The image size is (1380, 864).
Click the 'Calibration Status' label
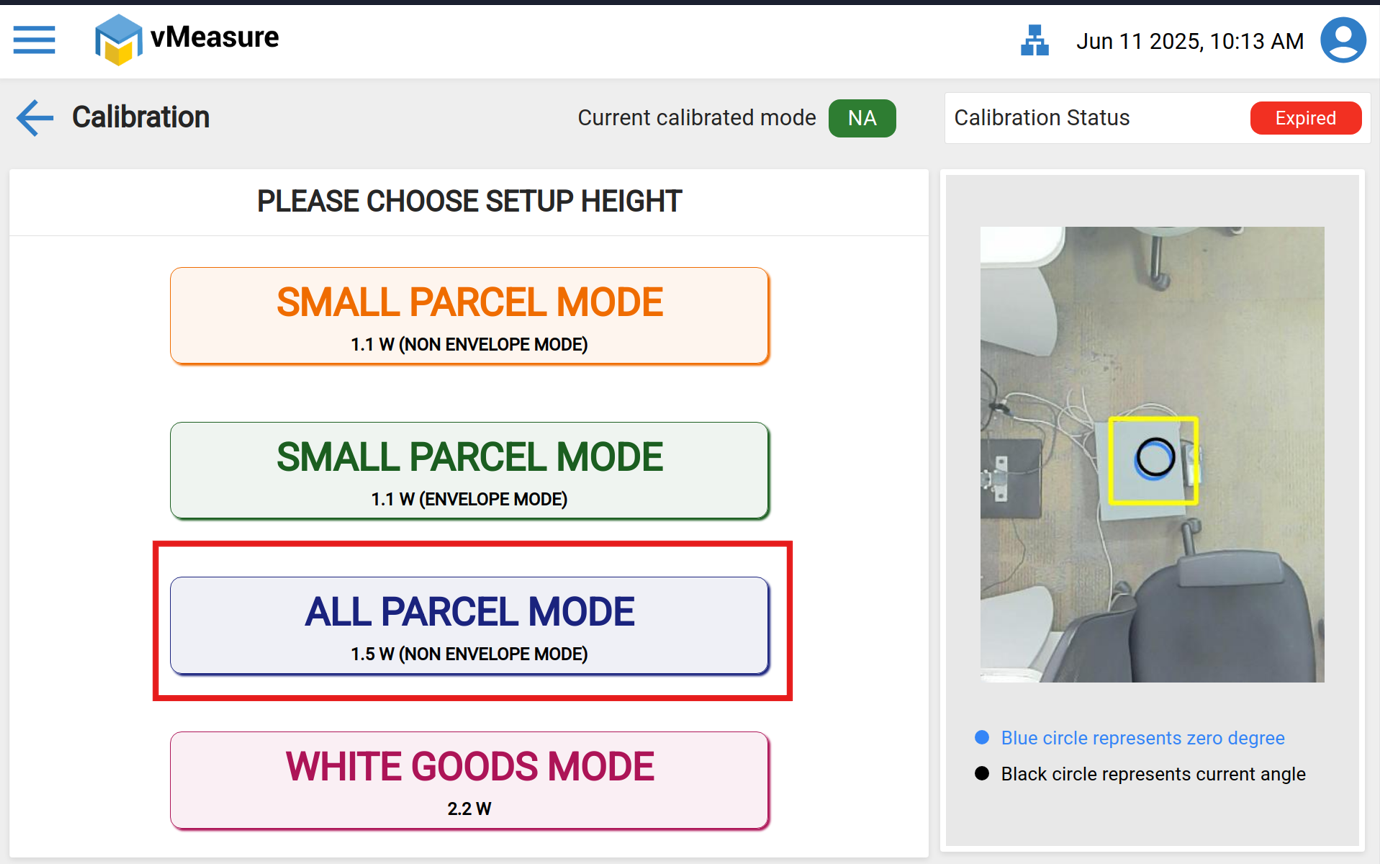(1042, 118)
